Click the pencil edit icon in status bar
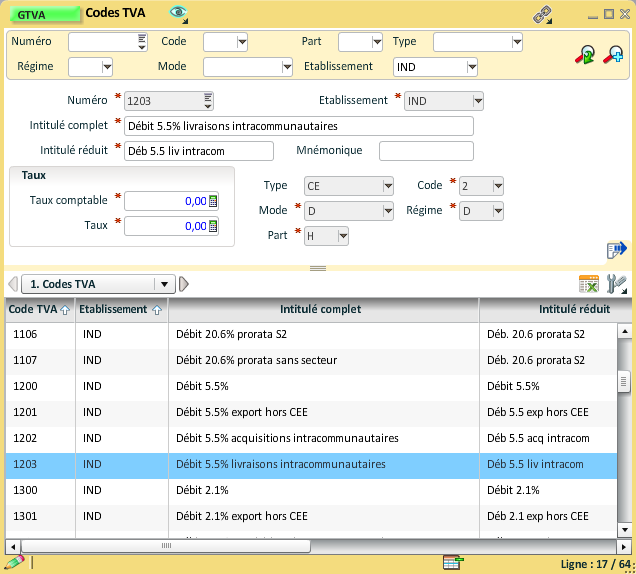 point(14,563)
